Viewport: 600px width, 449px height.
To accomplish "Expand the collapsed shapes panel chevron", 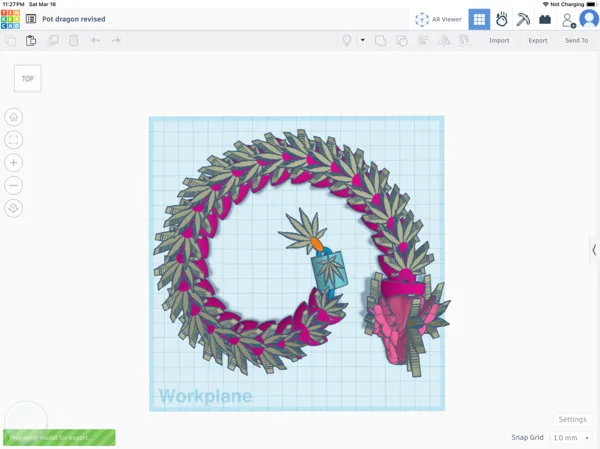I will click(x=594, y=250).
